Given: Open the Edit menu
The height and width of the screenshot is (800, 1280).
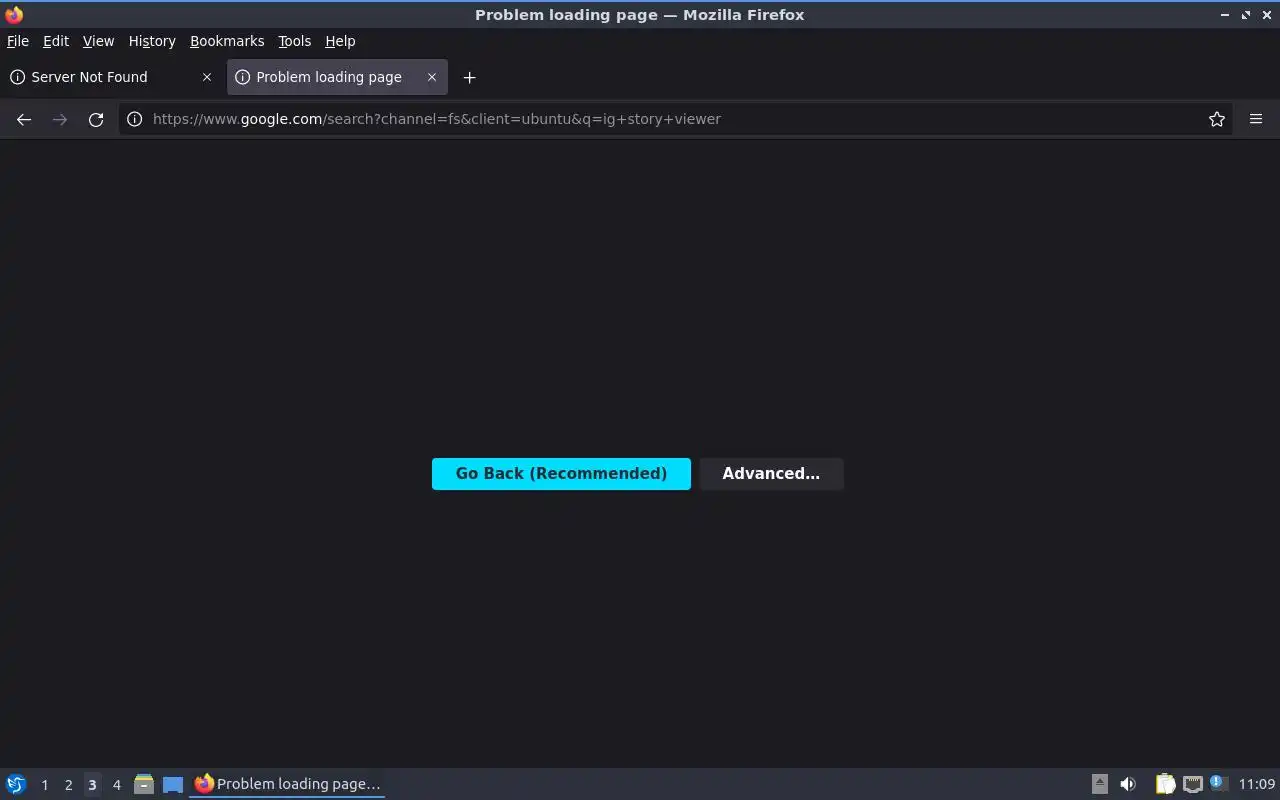Looking at the screenshot, I should 56,41.
